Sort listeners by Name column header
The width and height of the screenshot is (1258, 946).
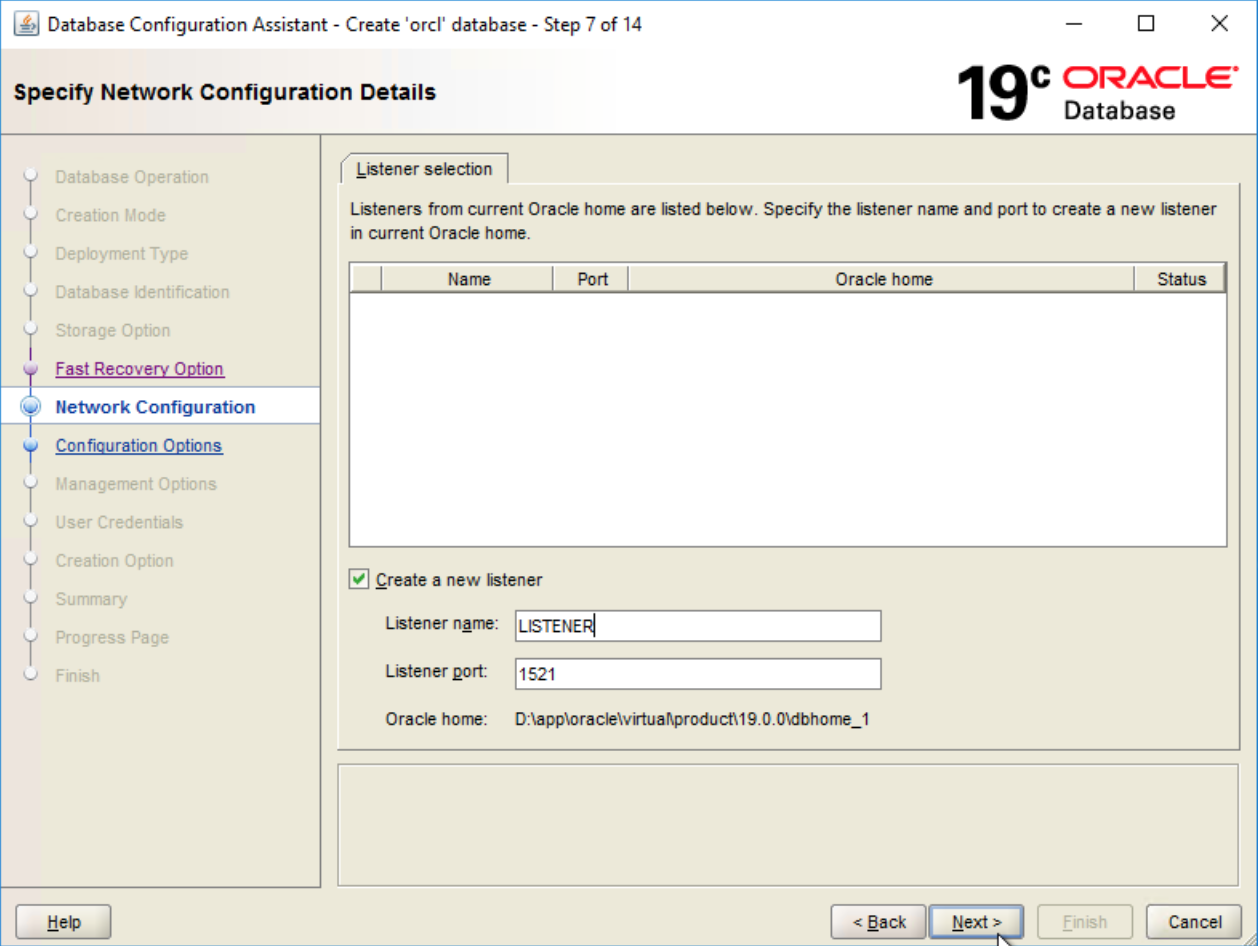[468, 279]
